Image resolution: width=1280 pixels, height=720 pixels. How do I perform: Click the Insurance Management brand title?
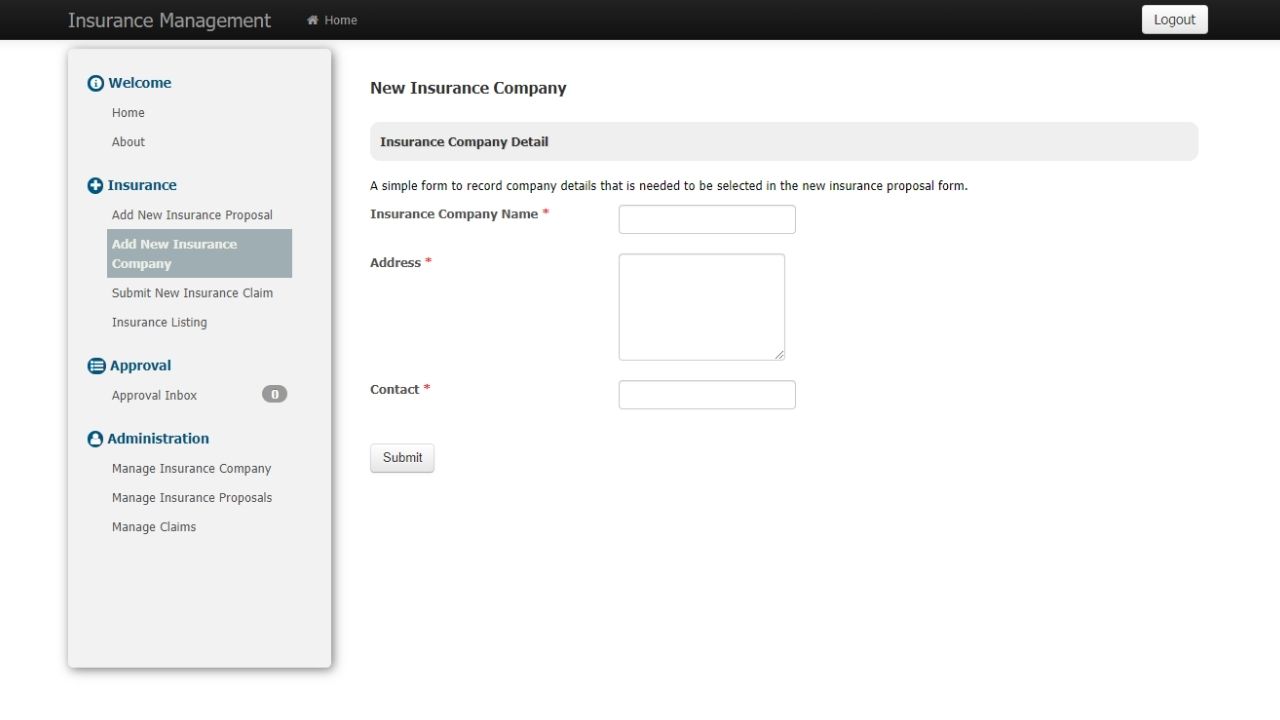tap(169, 20)
